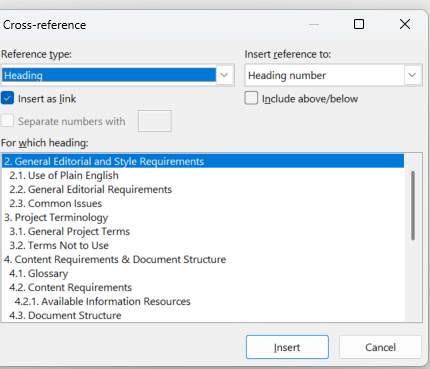Click the Insert button
430x369 pixels.
(x=287, y=347)
